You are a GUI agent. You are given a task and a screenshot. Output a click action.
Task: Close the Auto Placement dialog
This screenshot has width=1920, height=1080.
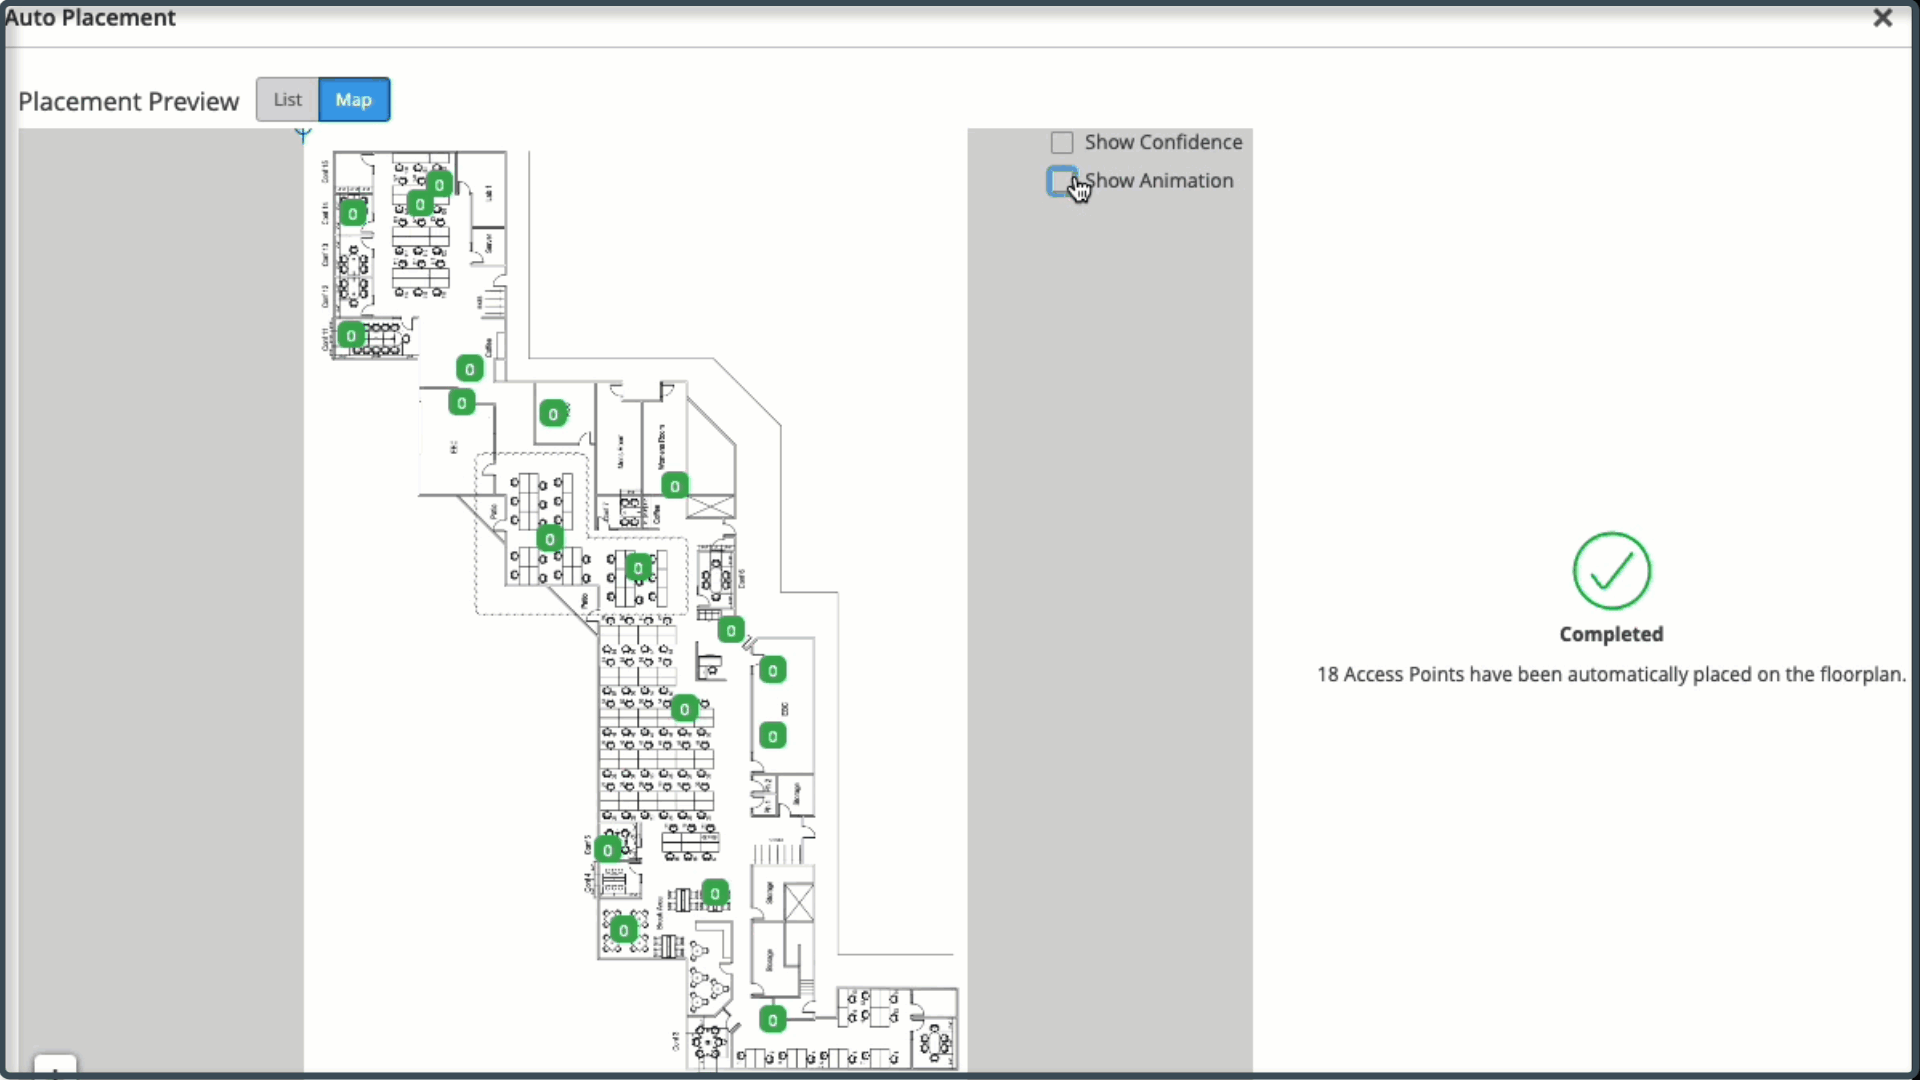click(1882, 18)
